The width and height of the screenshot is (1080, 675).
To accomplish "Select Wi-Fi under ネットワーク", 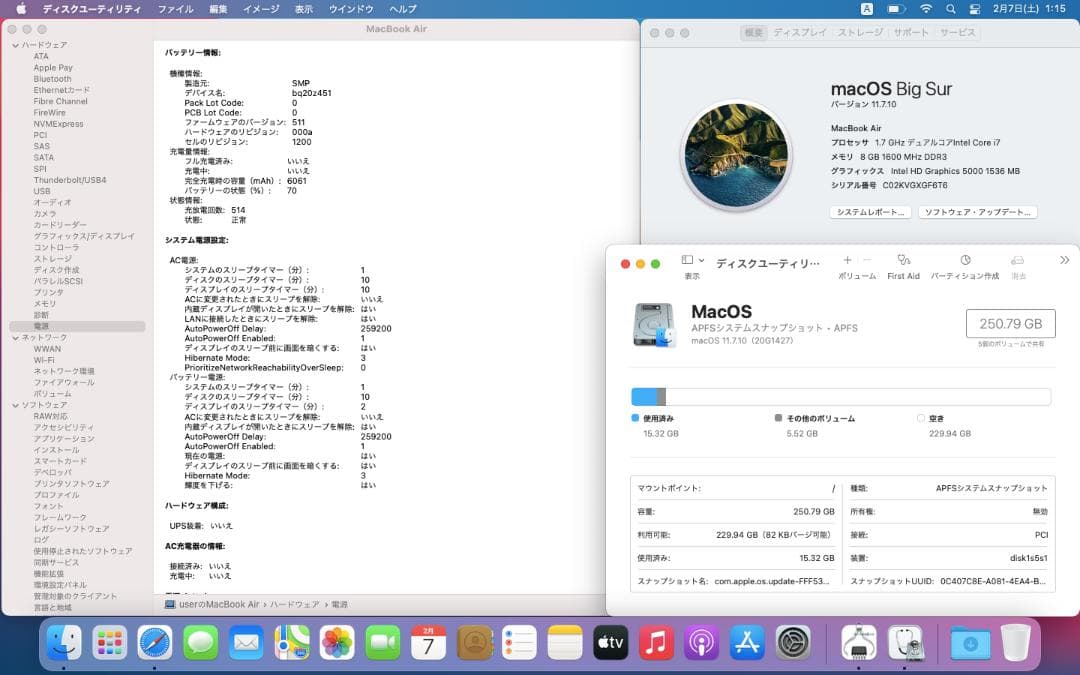I will (44, 360).
